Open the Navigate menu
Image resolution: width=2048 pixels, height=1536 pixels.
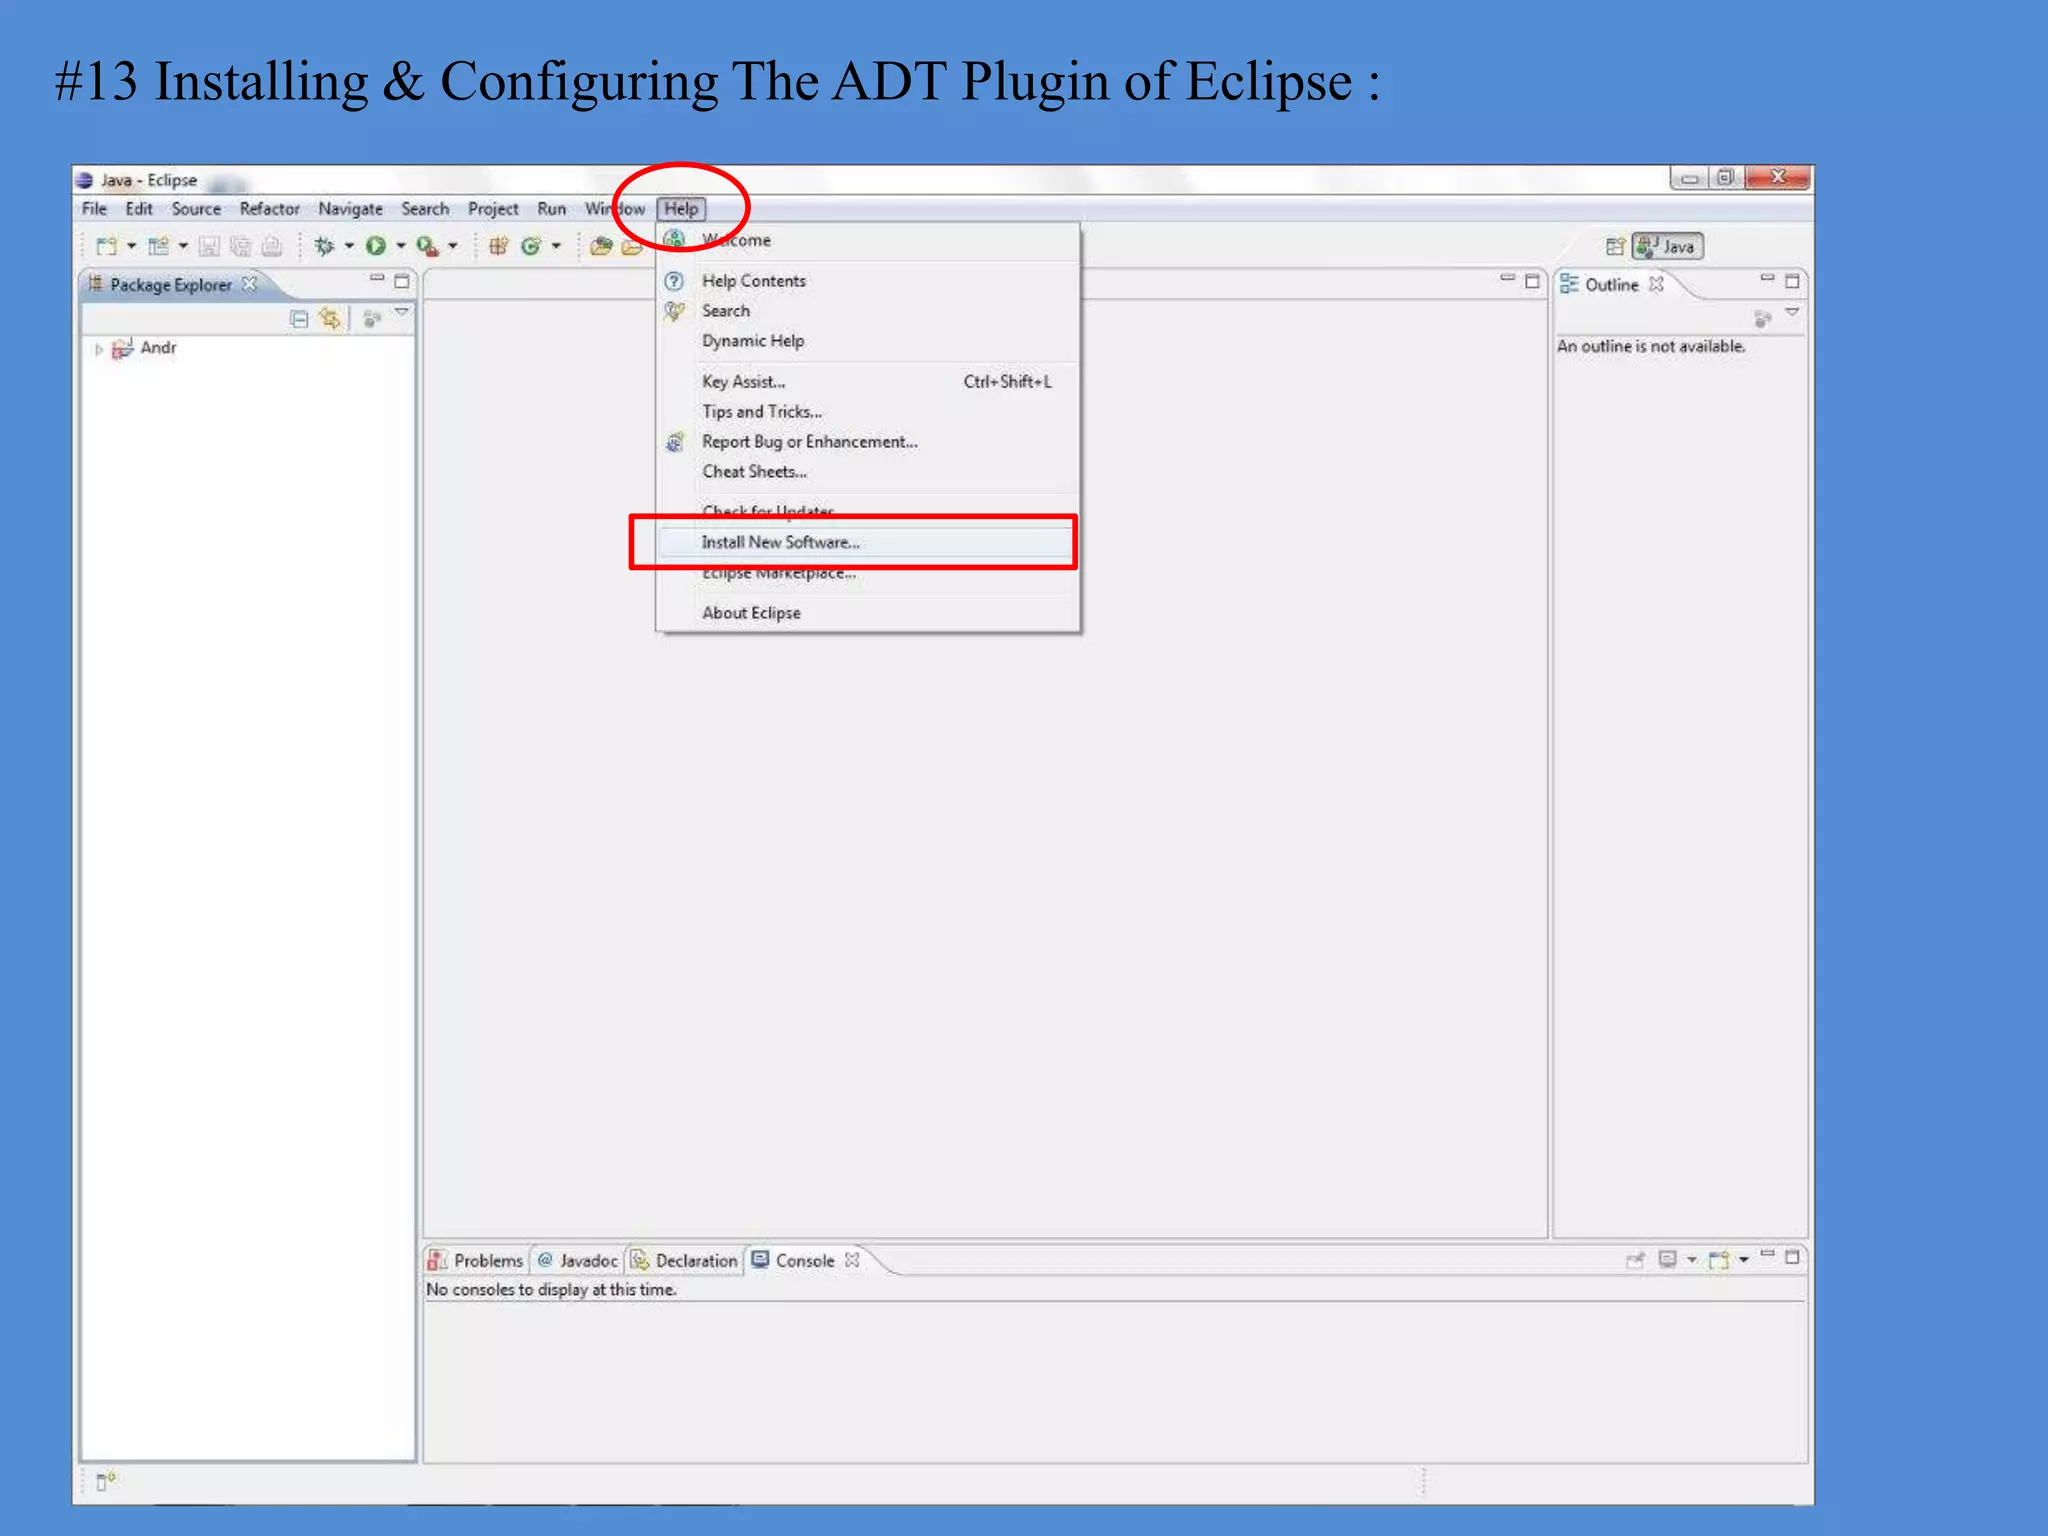[x=350, y=209]
